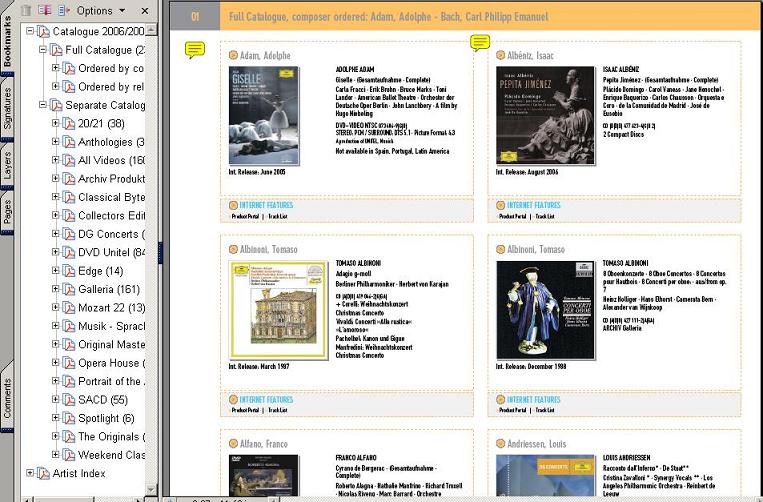763x502 pixels.
Task: Select the DVD Unitel bookmark
Action: tap(111, 252)
